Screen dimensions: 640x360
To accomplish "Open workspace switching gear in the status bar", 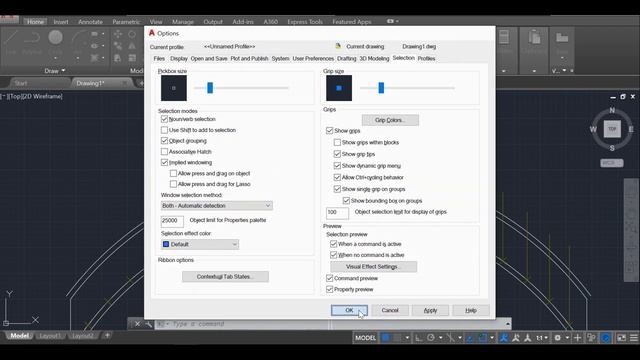I will [557, 338].
